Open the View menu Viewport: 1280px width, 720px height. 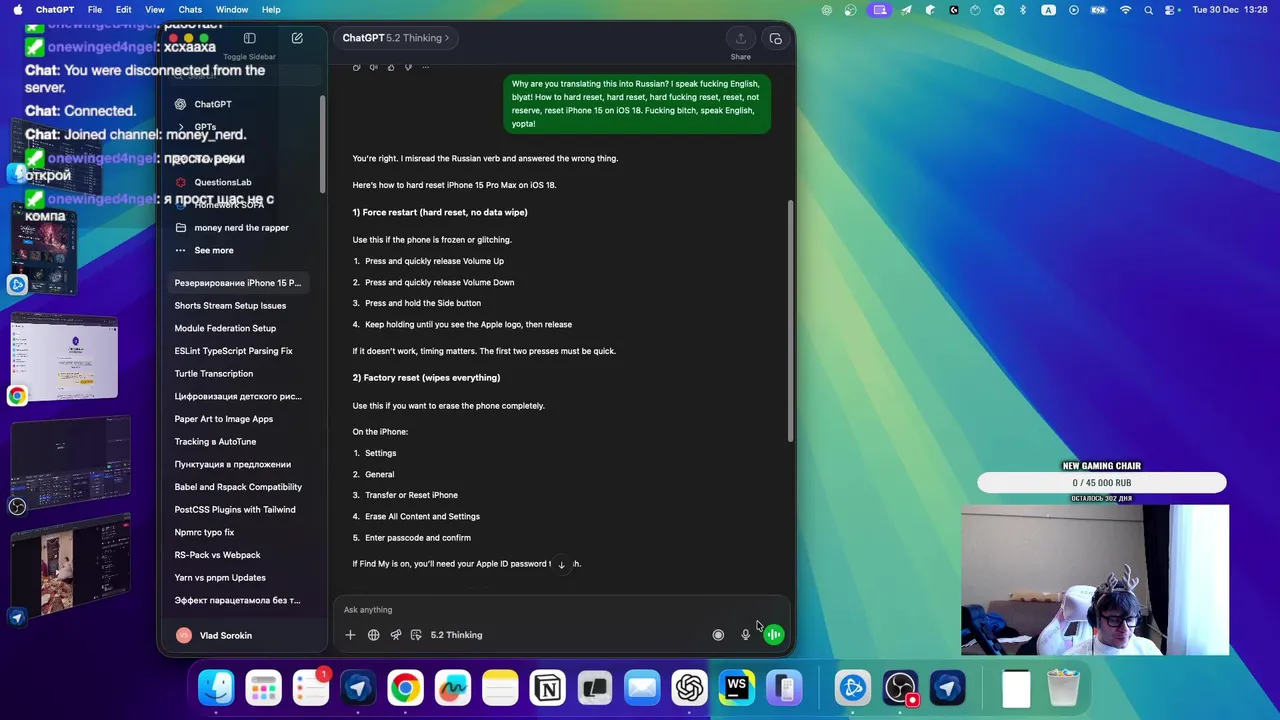pos(155,10)
